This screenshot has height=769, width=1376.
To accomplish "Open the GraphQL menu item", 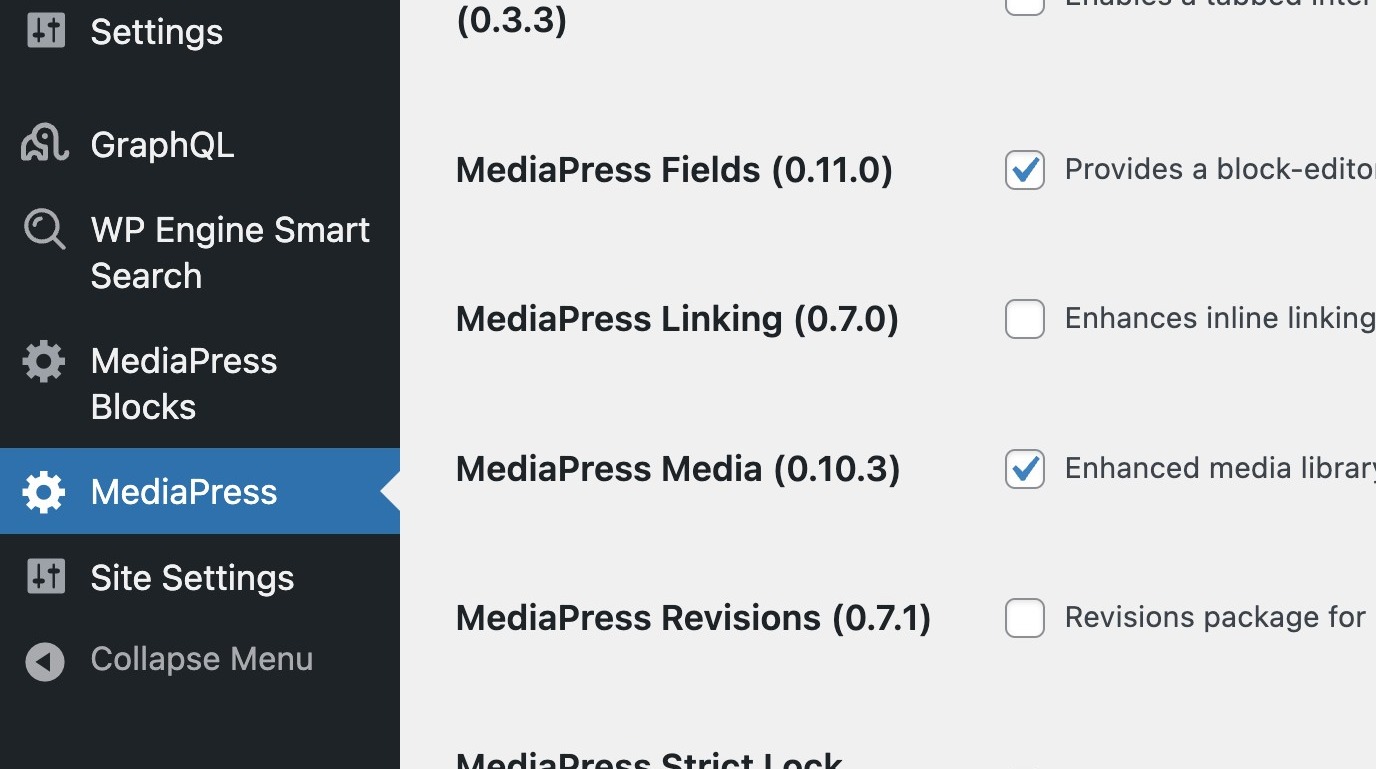I will (x=162, y=146).
